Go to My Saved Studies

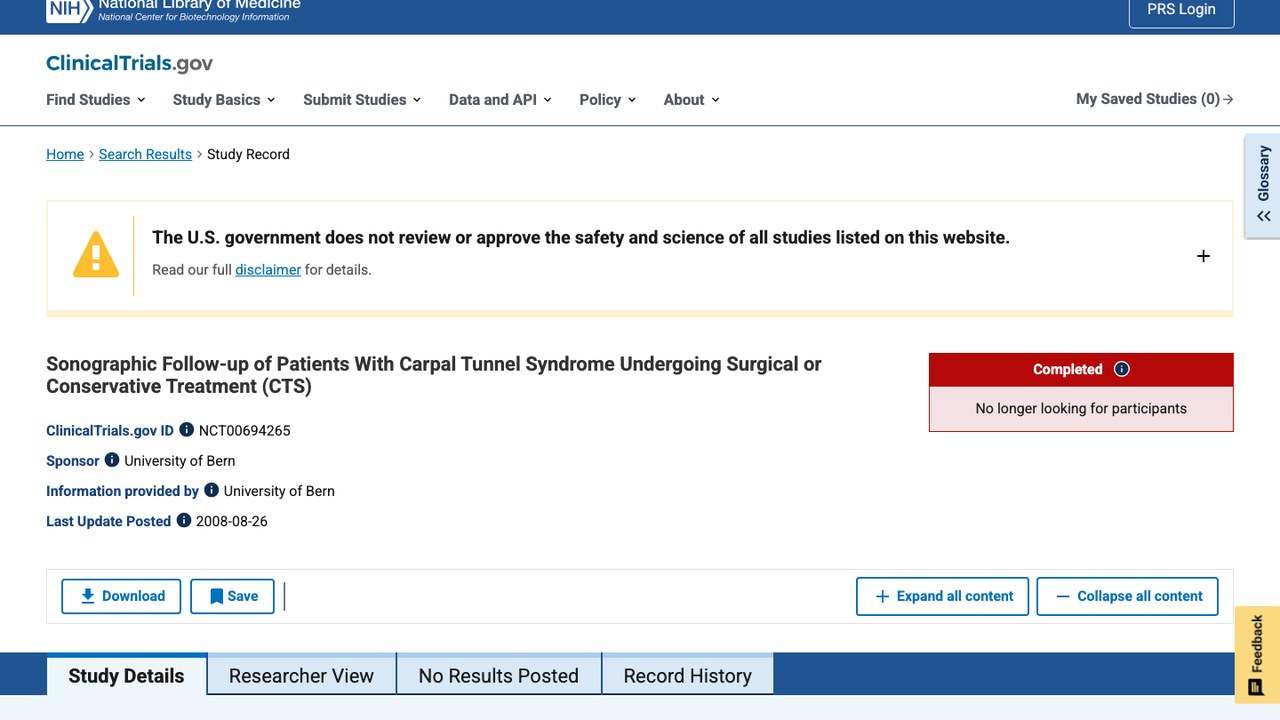(x=1155, y=99)
